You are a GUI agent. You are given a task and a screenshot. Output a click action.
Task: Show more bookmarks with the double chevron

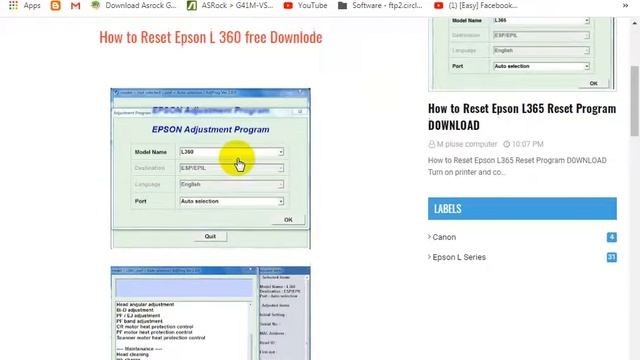point(625,5)
